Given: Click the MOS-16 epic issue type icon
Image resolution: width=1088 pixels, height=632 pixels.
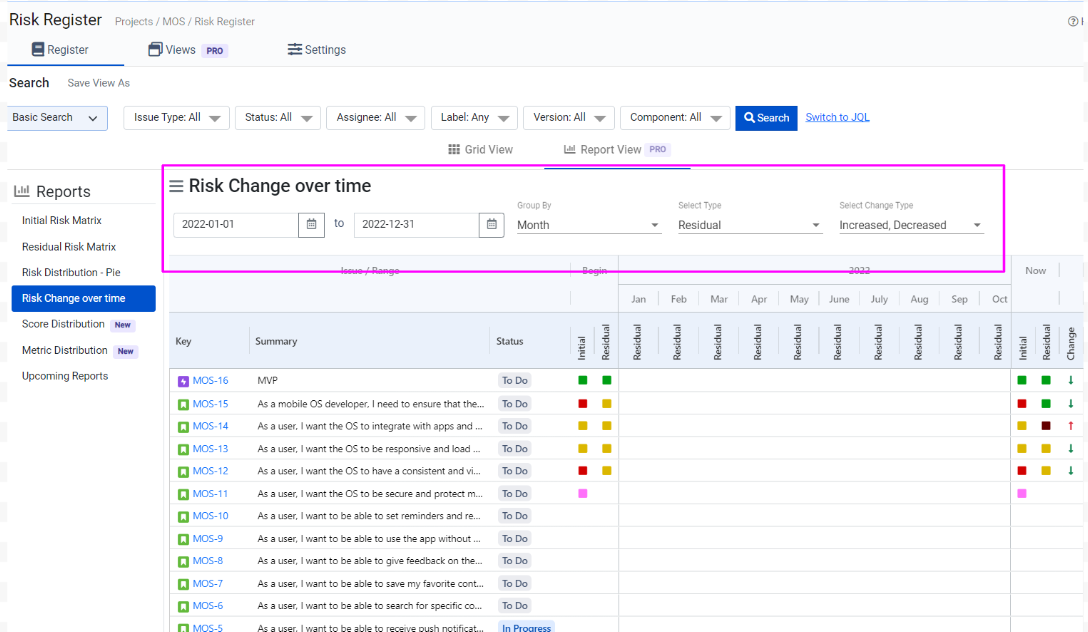Looking at the screenshot, I should (x=183, y=381).
